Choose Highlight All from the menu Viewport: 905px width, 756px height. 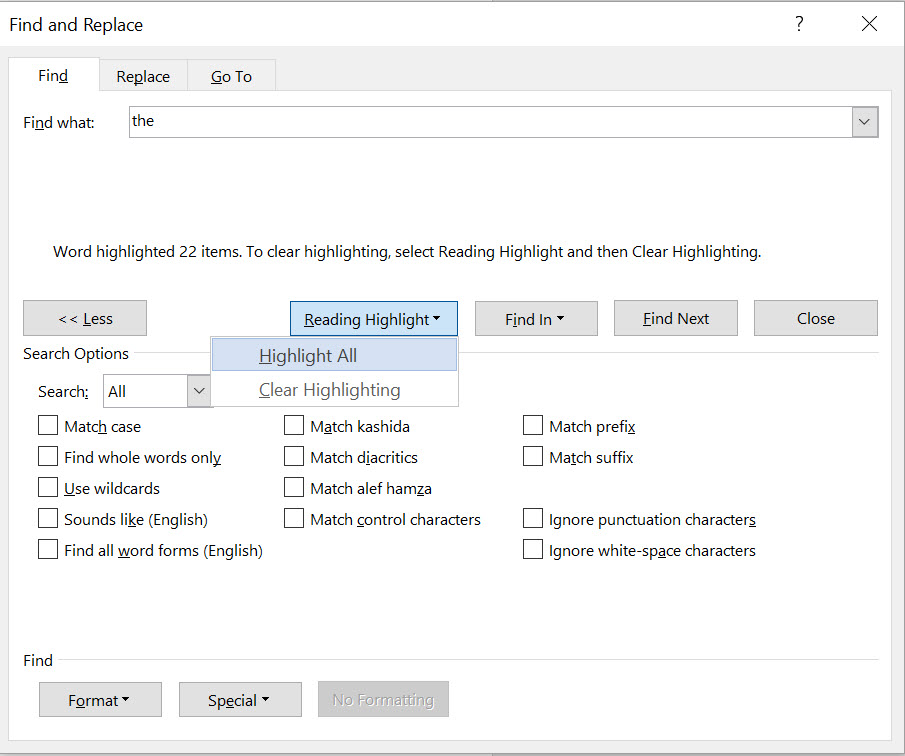[x=334, y=355]
